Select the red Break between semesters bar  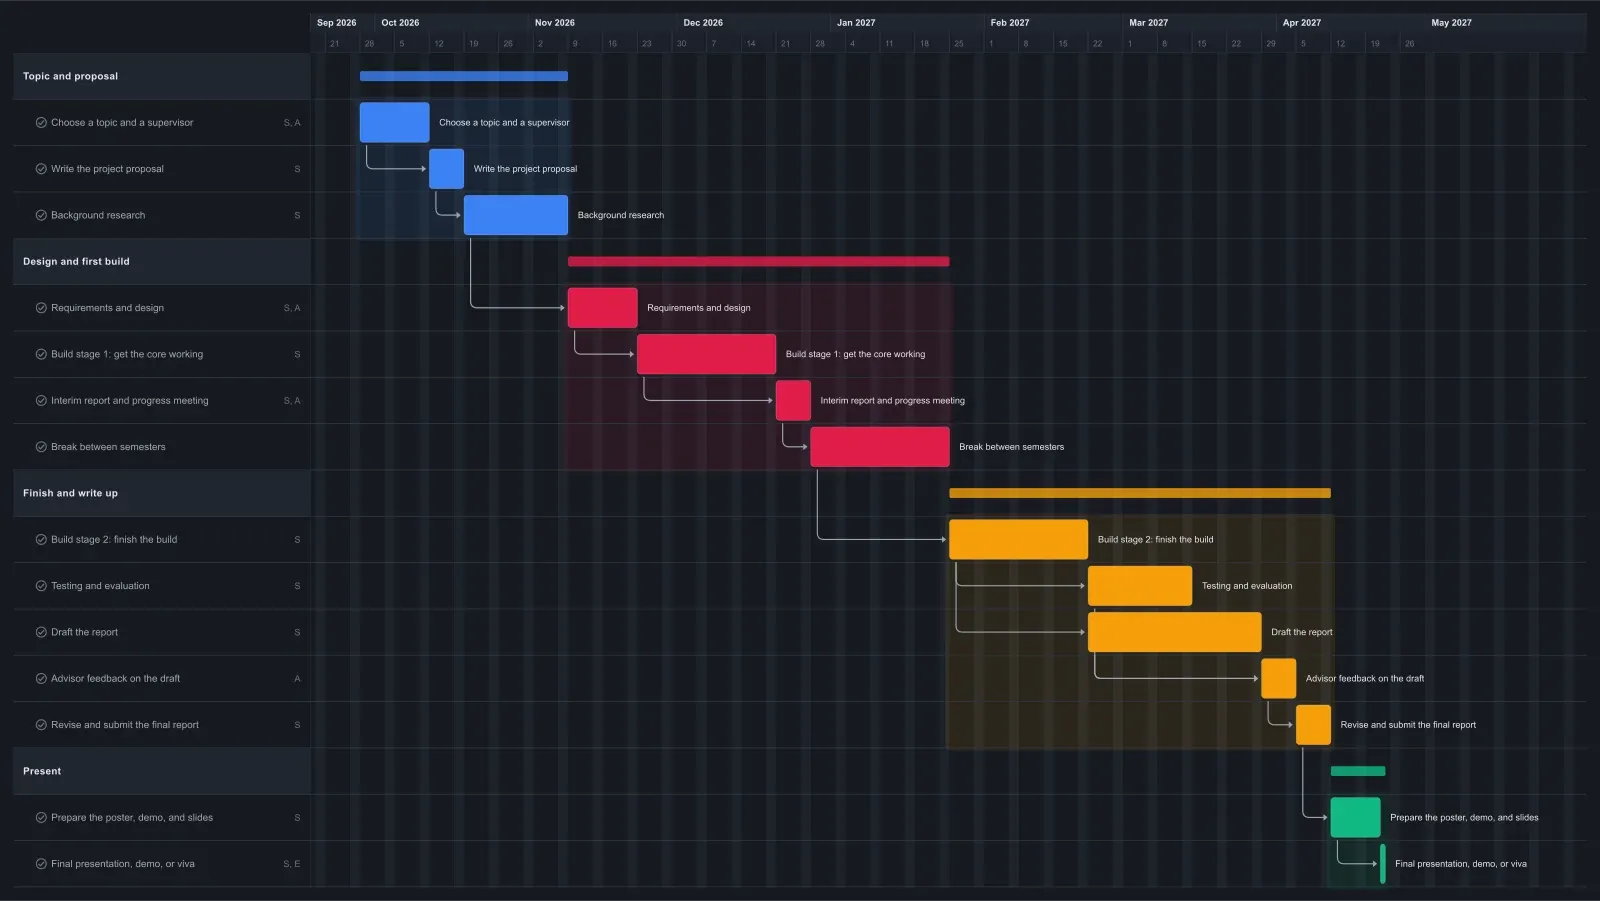coord(880,447)
